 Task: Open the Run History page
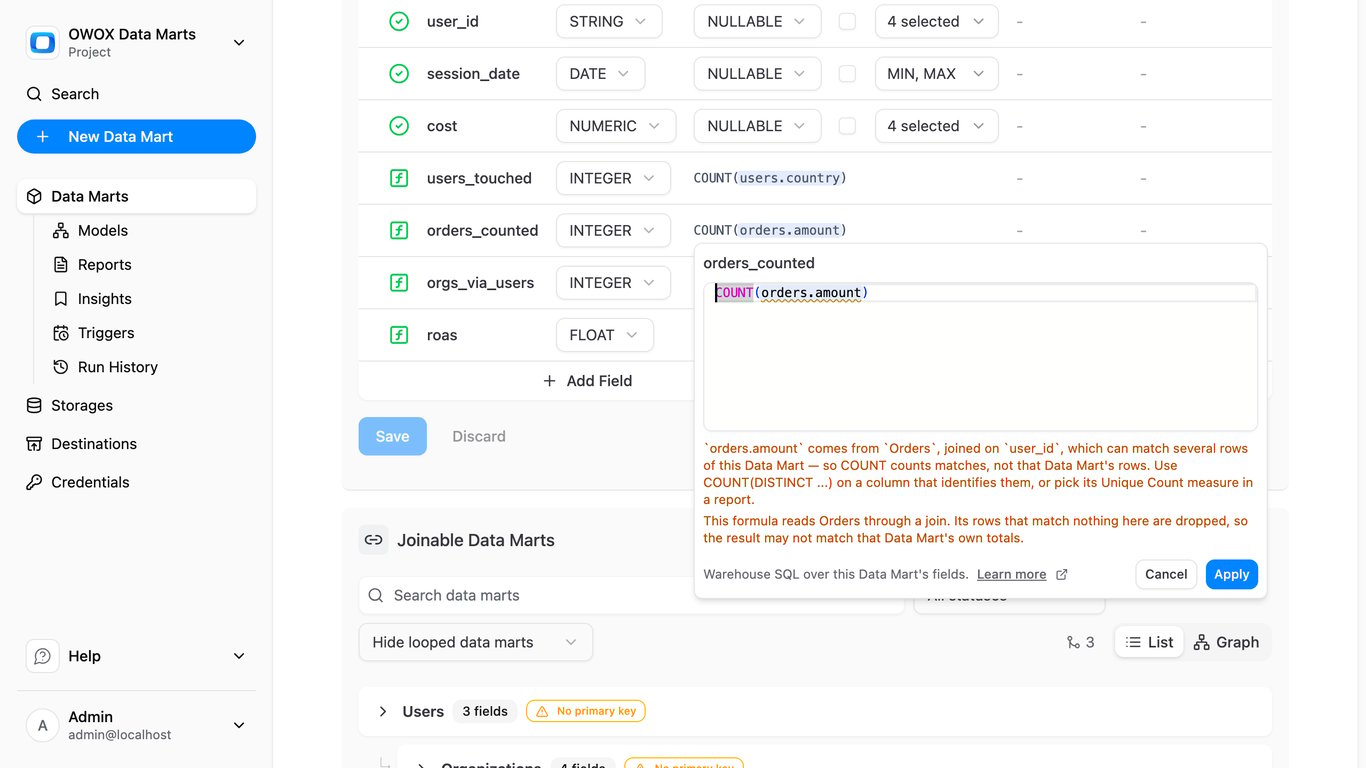(x=118, y=367)
